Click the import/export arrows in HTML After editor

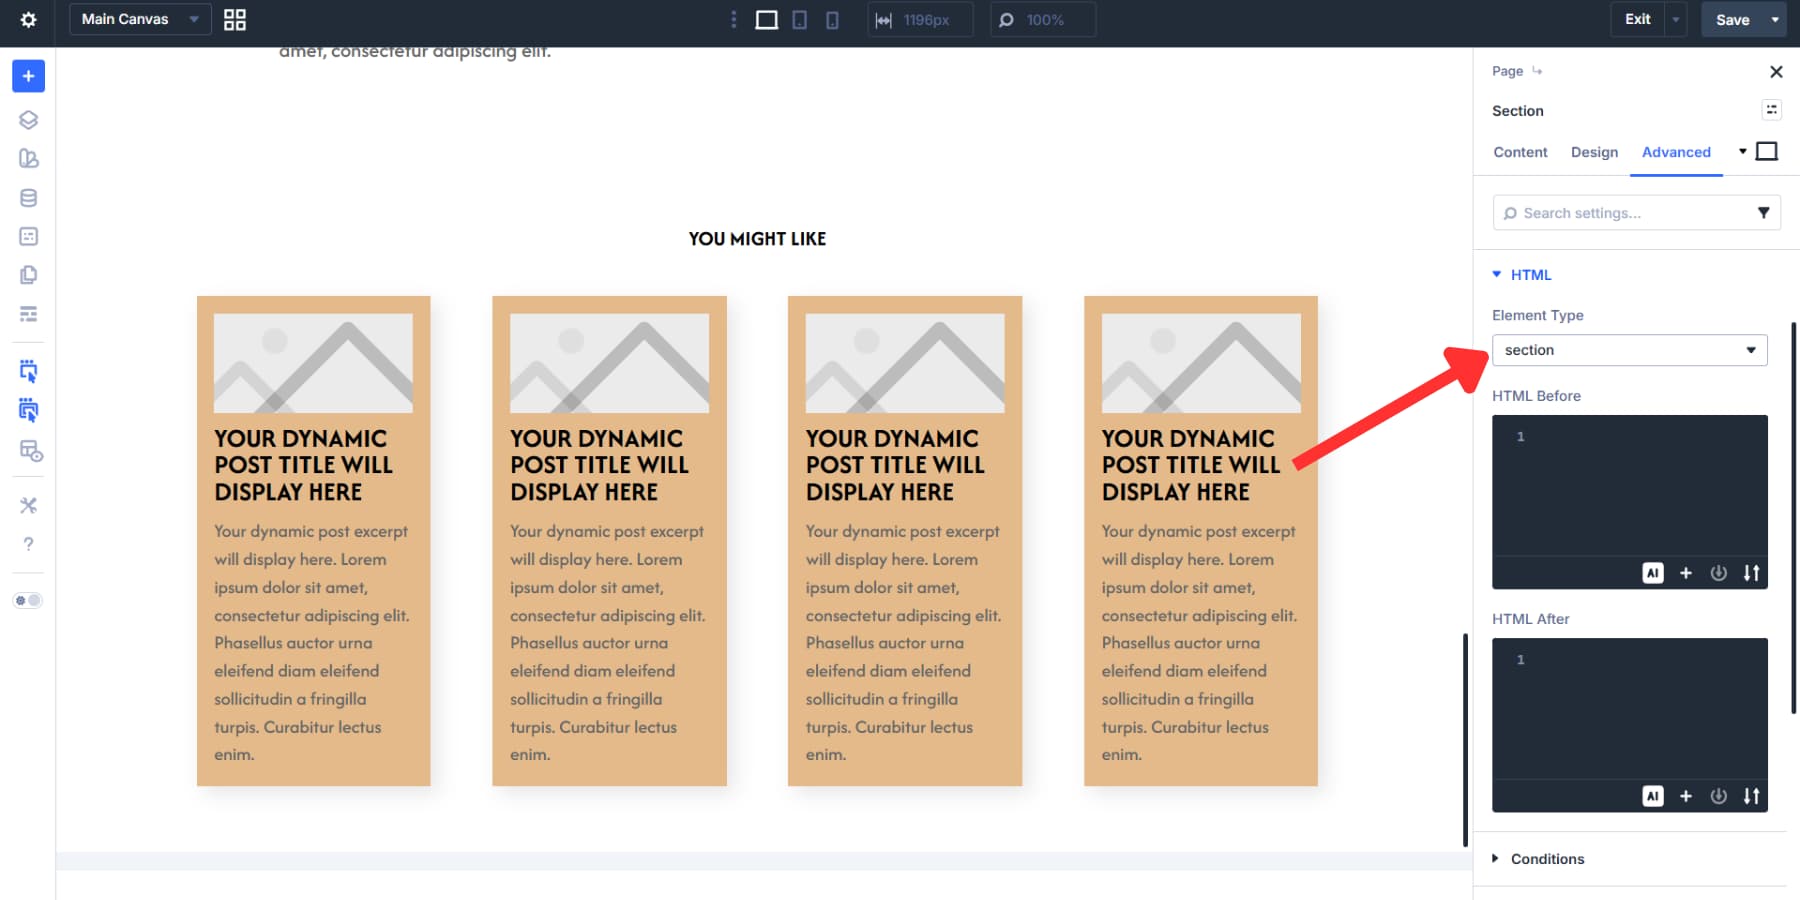point(1752,796)
